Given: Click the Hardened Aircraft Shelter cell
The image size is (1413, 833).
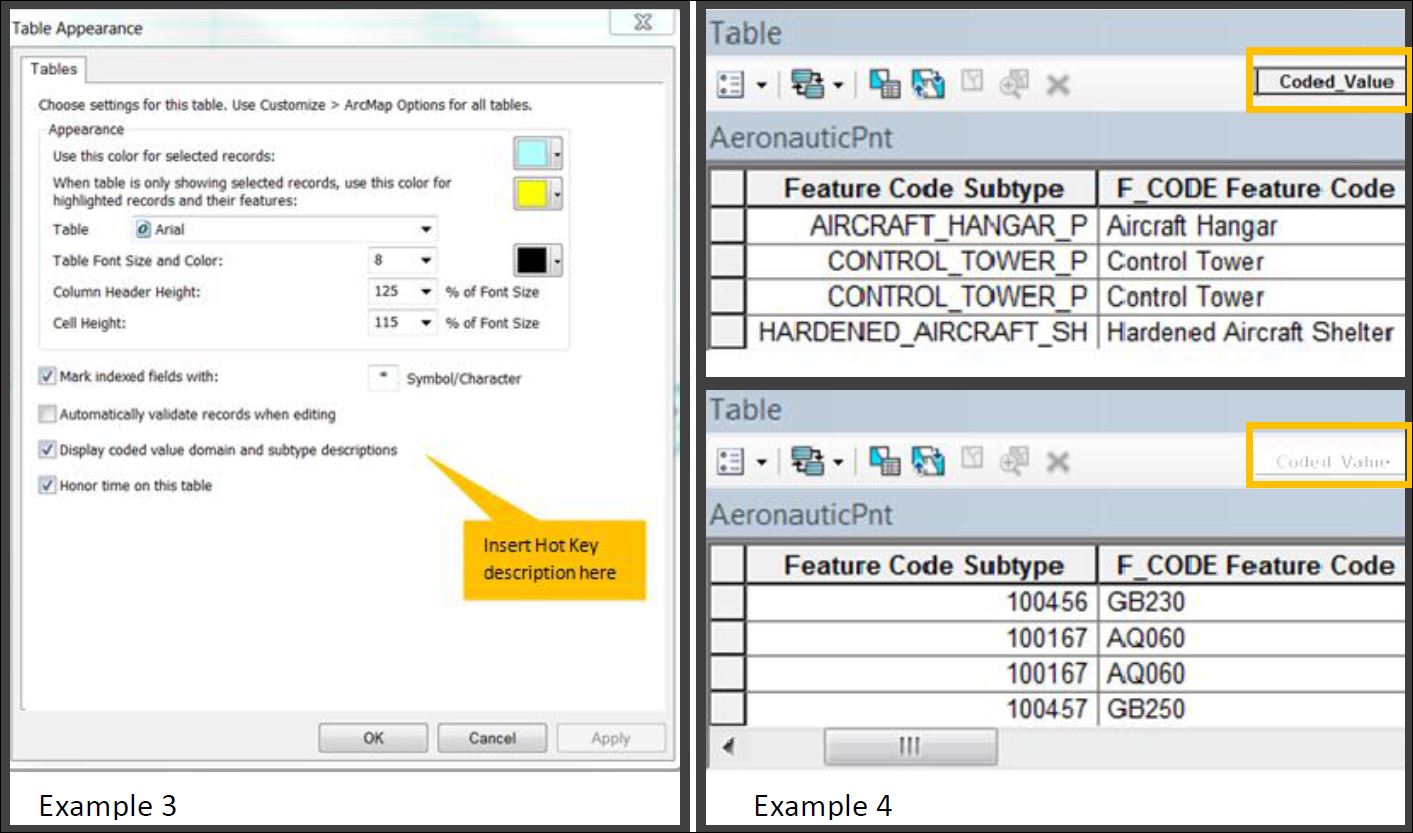Looking at the screenshot, I should point(1251,332).
